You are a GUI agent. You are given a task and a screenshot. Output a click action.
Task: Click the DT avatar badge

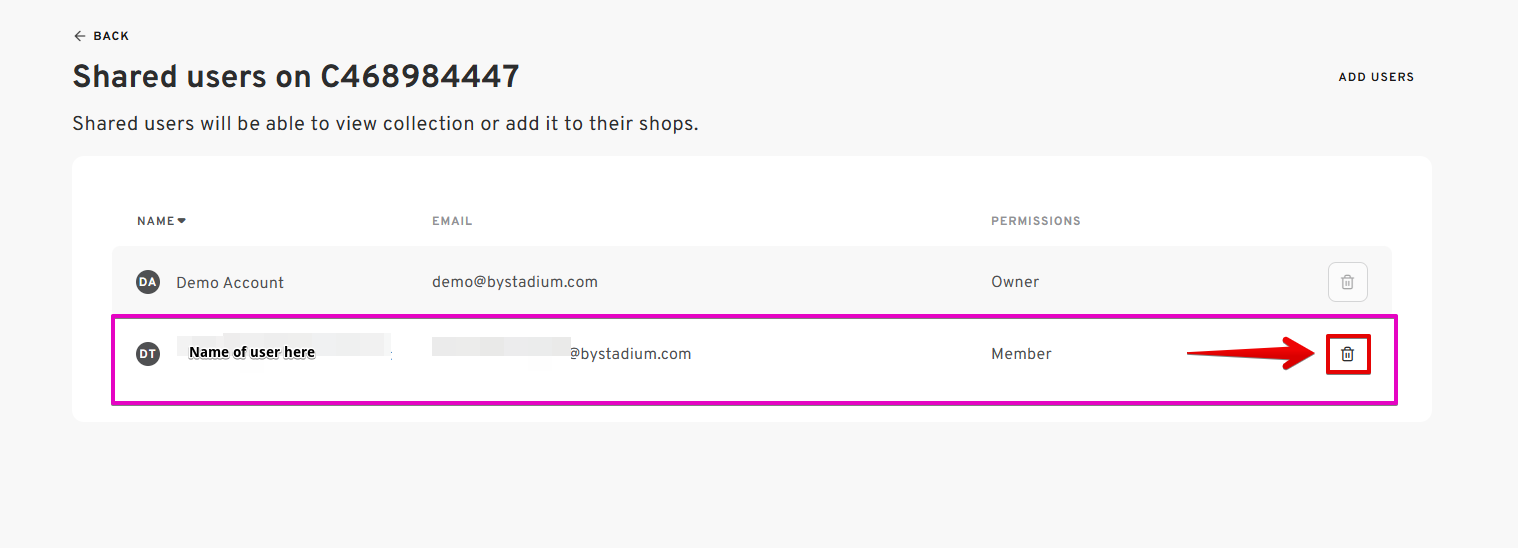pyautogui.click(x=148, y=354)
